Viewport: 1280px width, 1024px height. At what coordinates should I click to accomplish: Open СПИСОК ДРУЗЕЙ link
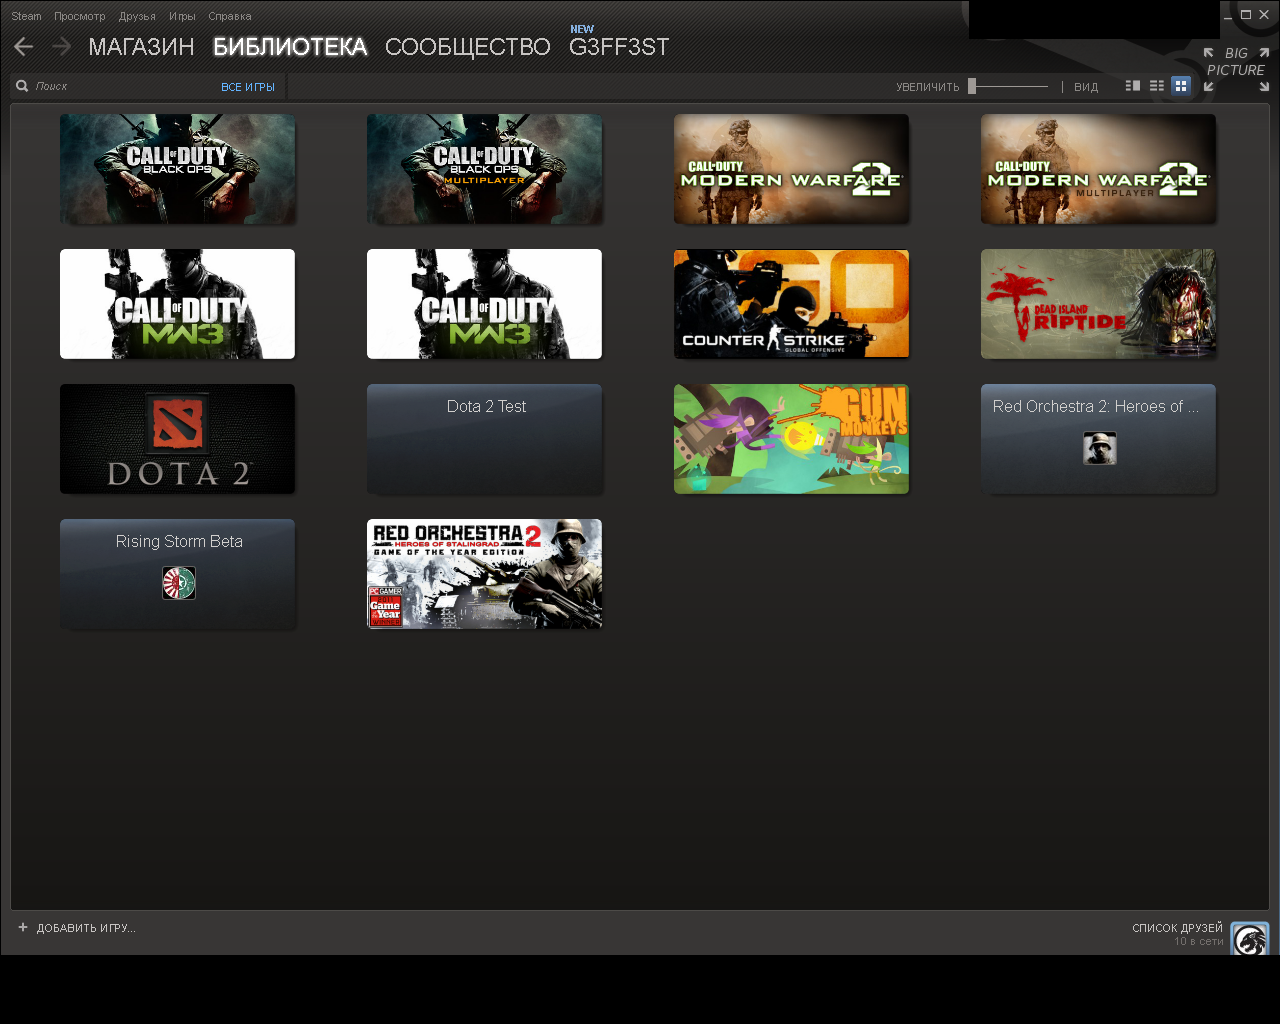[x=1177, y=928]
